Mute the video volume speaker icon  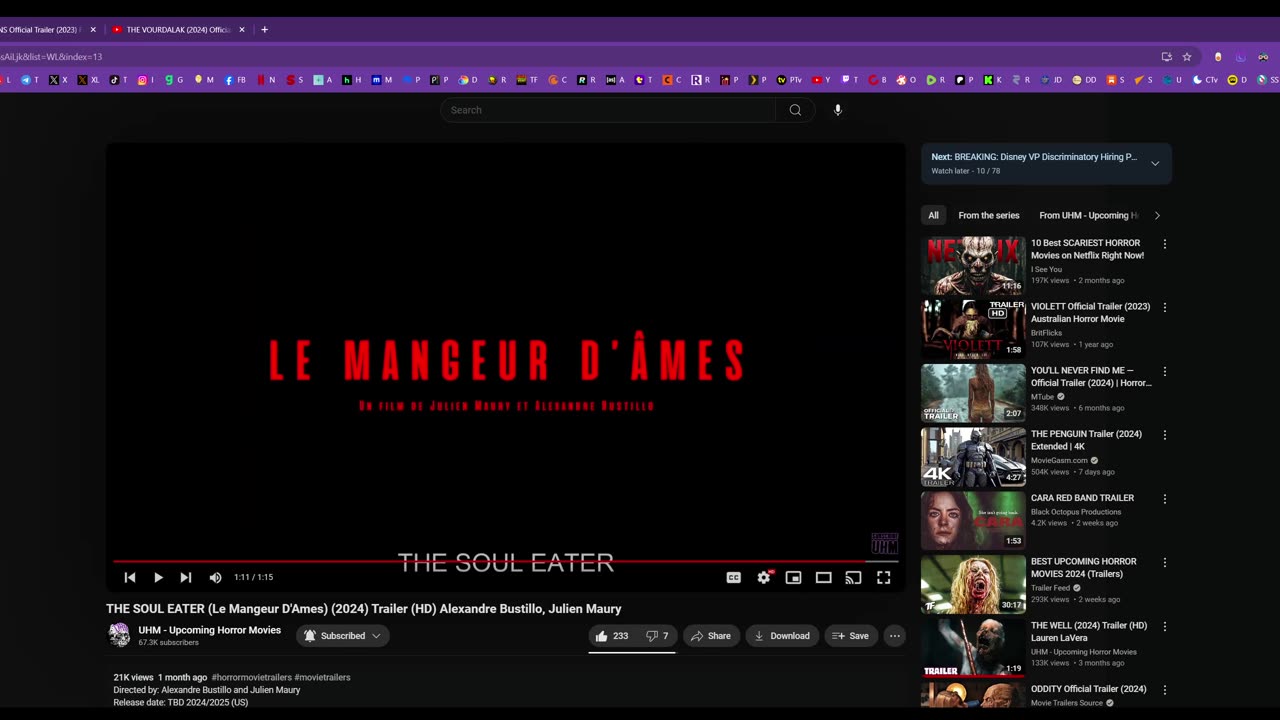pos(215,577)
